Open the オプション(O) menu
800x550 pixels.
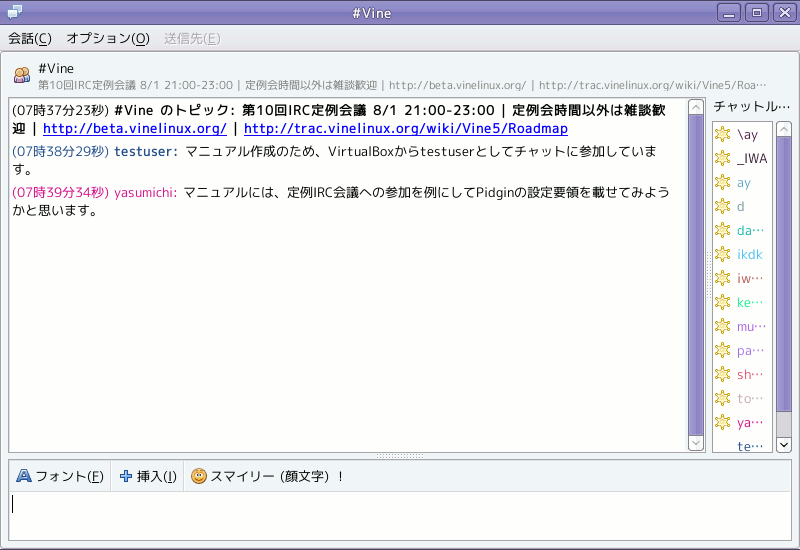(x=108, y=39)
